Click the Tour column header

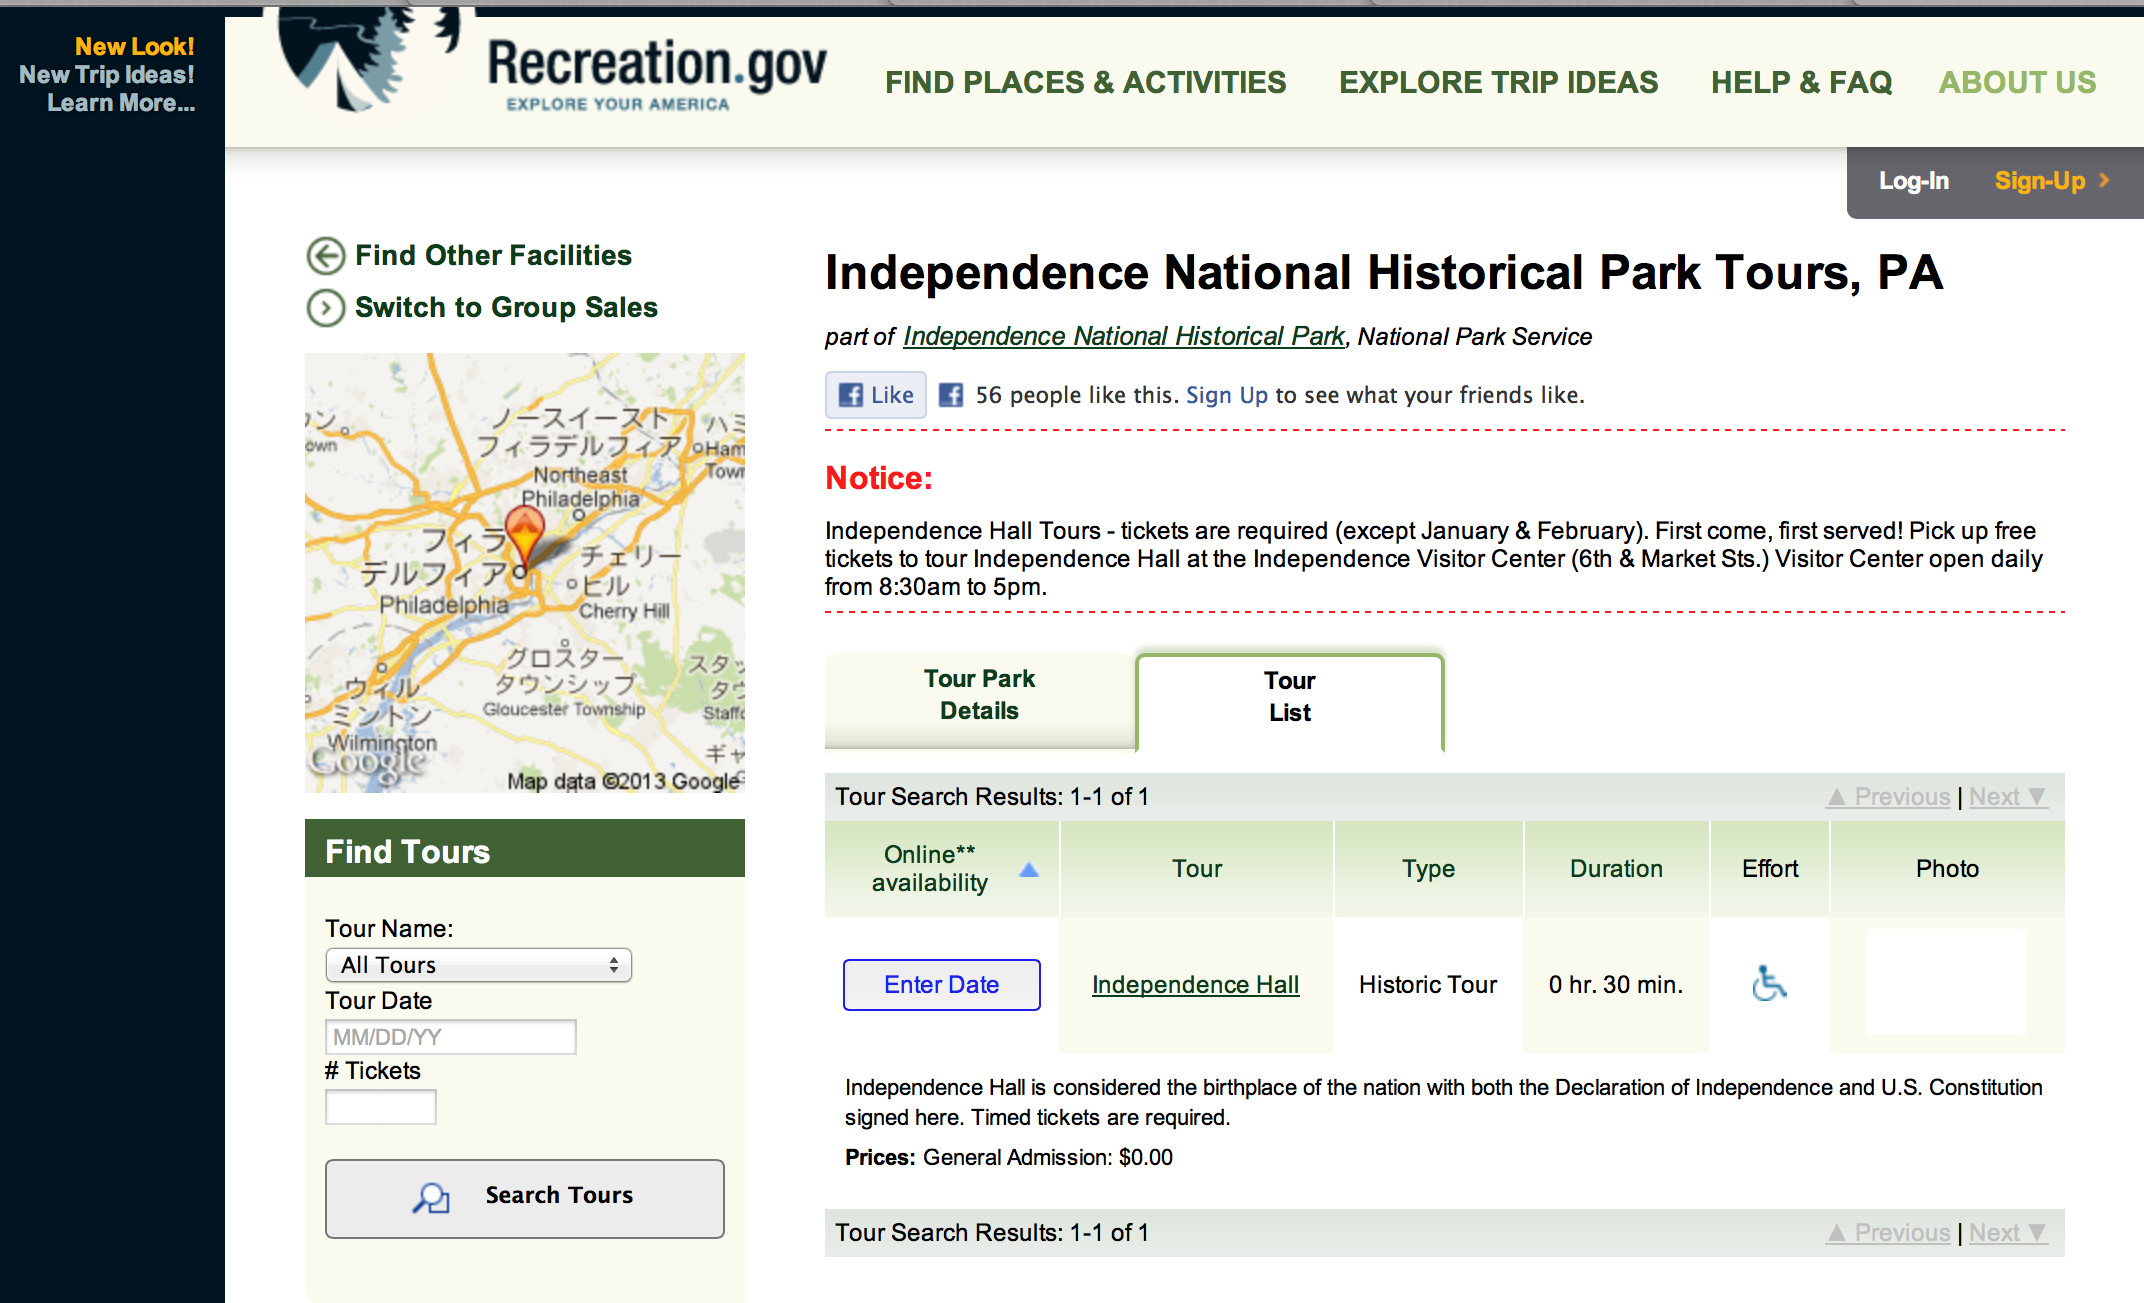[x=1197, y=869]
